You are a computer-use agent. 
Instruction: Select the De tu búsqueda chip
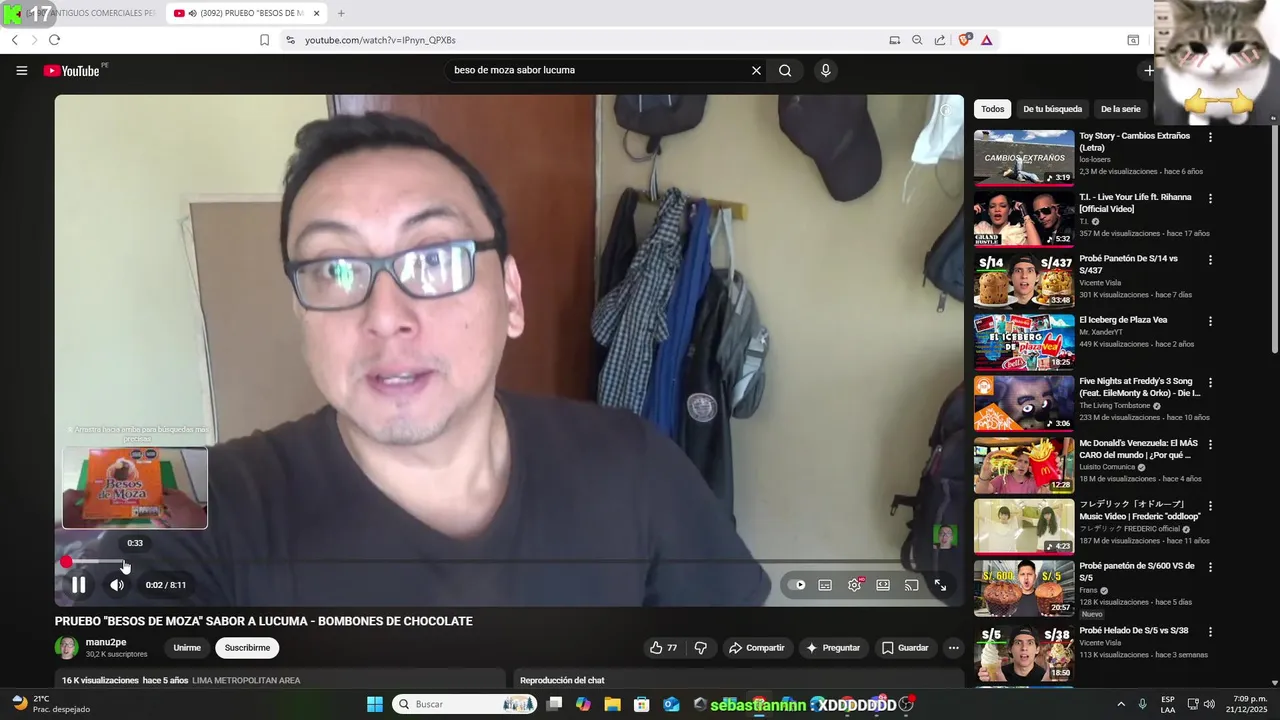(1052, 109)
